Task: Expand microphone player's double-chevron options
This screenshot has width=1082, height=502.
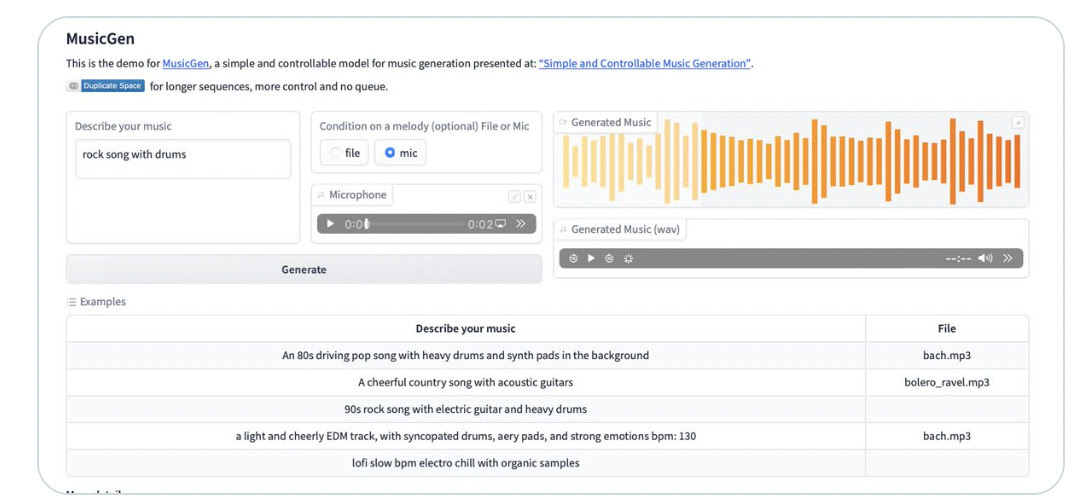Action: [x=521, y=224]
